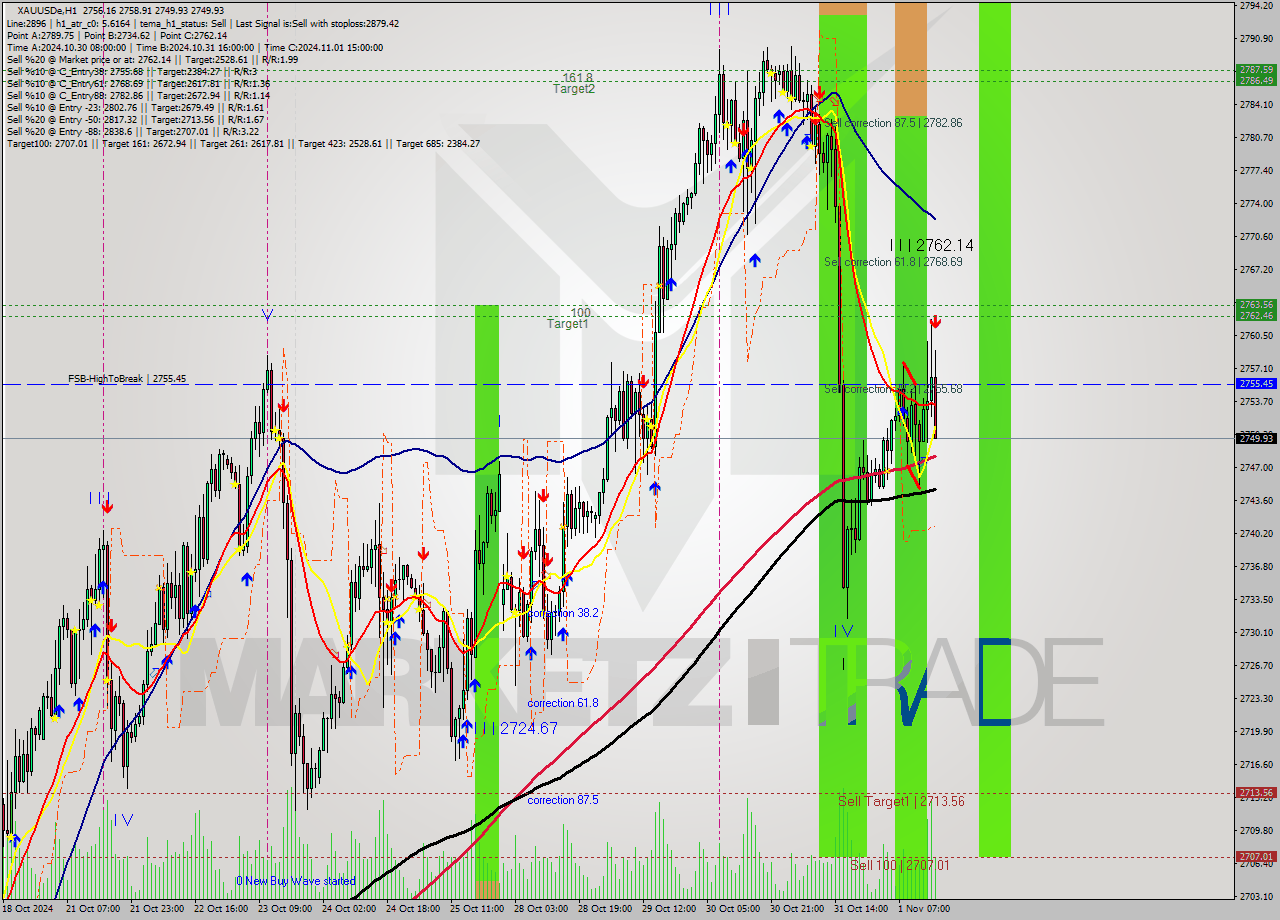Screen dimensions: 1280x920
Task: Click the 18 Oct 2024 date on time axis
Action: (27, 908)
